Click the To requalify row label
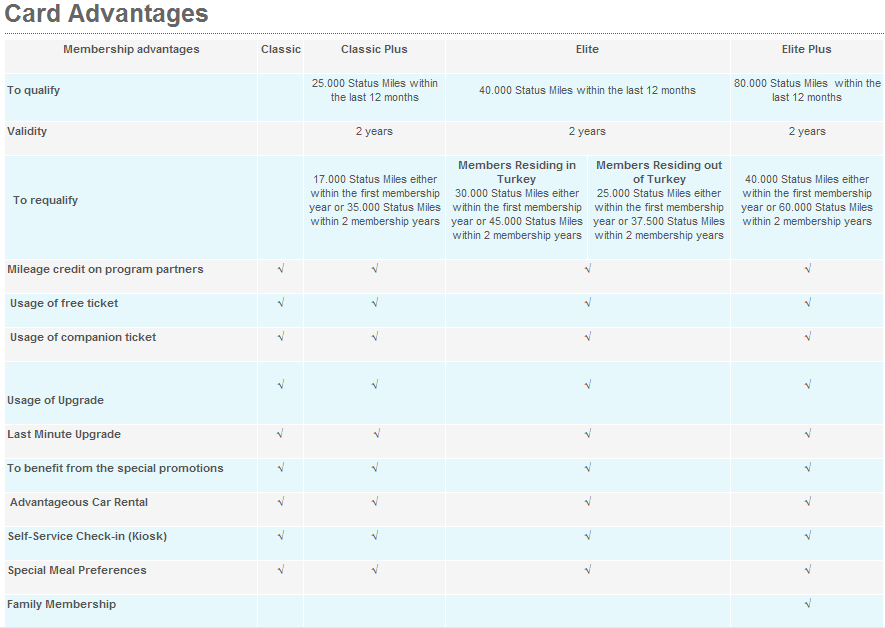885x628 pixels. click(45, 200)
